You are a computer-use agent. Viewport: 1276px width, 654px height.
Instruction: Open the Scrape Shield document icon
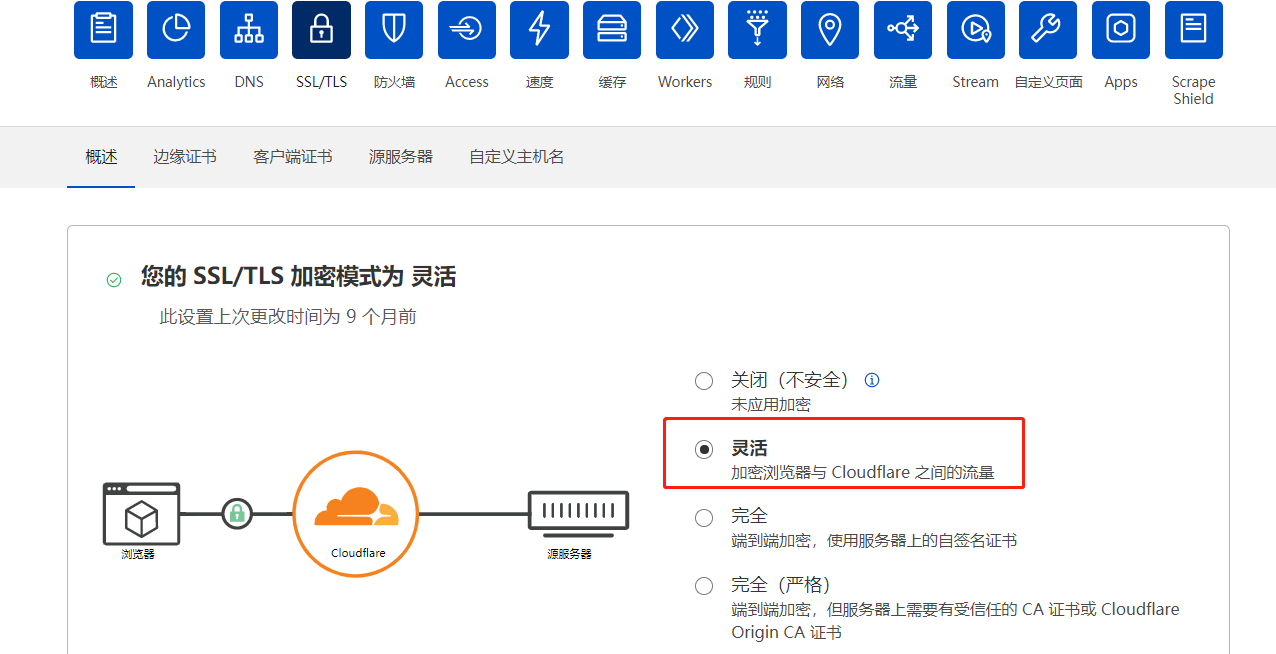tap(1194, 30)
